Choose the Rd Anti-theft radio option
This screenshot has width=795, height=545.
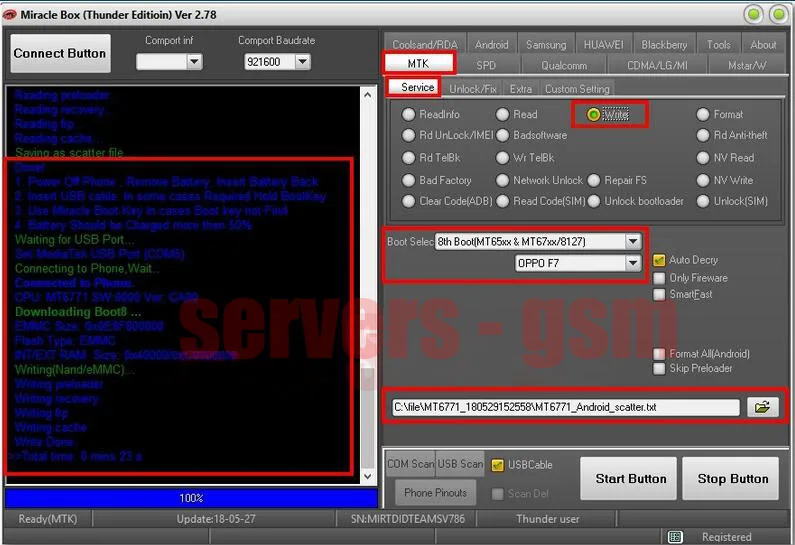pos(703,135)
